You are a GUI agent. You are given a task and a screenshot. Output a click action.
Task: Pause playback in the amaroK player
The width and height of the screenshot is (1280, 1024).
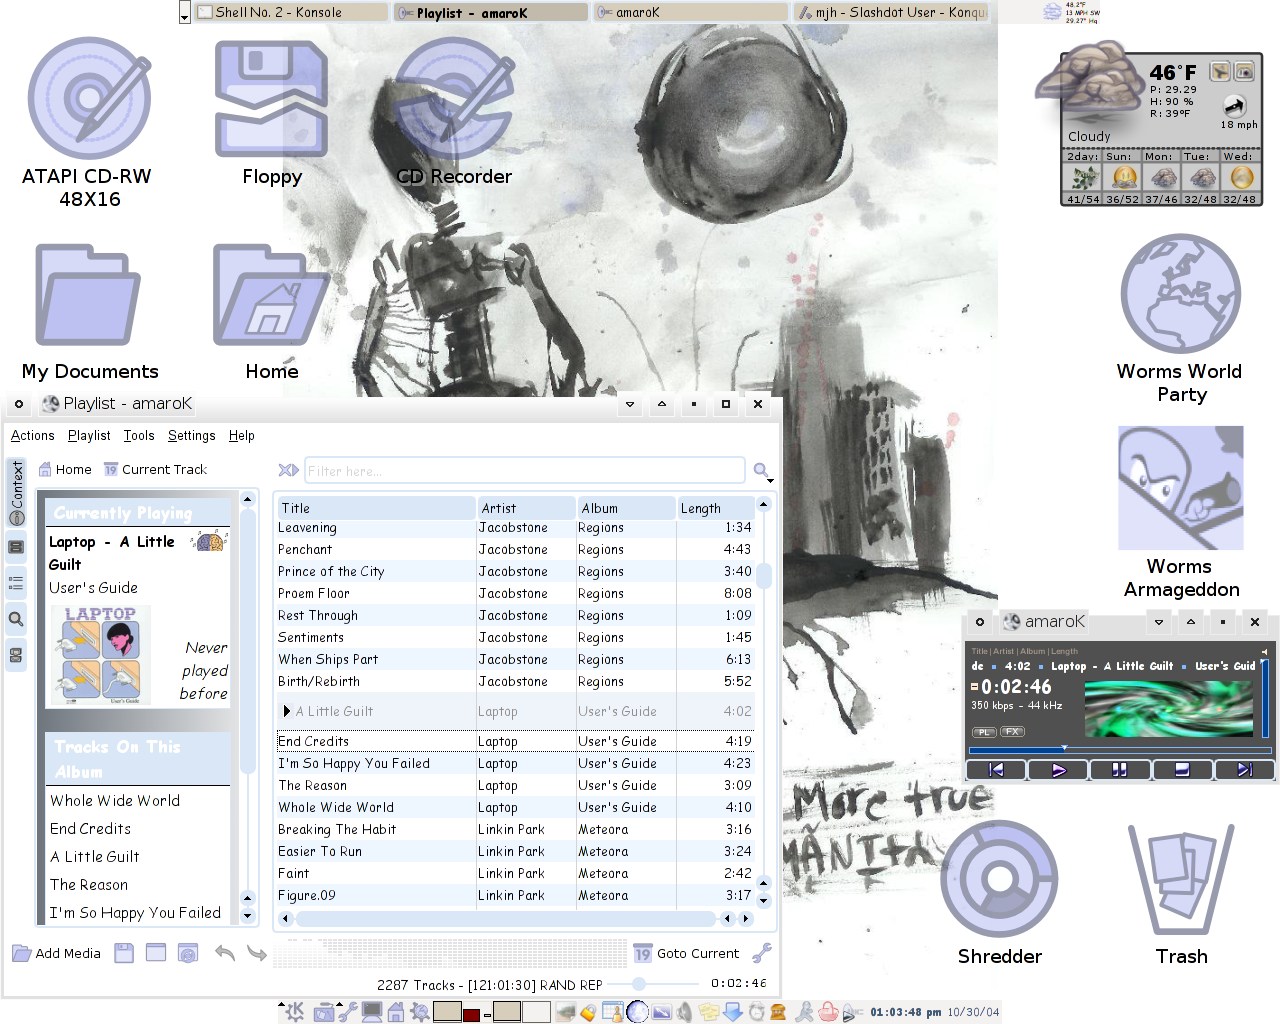[x=1120, y=769]
